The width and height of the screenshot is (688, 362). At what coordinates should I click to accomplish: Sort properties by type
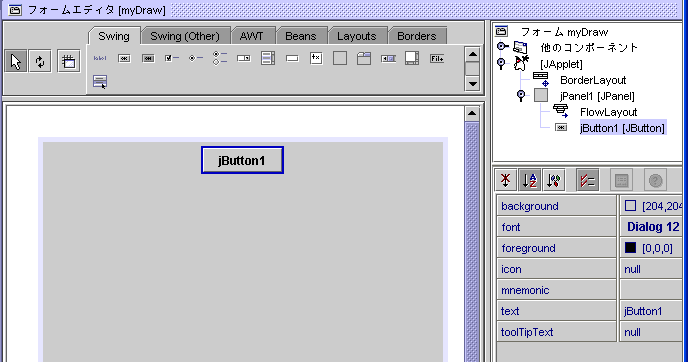pyautogui.click(x=554, y=180)
